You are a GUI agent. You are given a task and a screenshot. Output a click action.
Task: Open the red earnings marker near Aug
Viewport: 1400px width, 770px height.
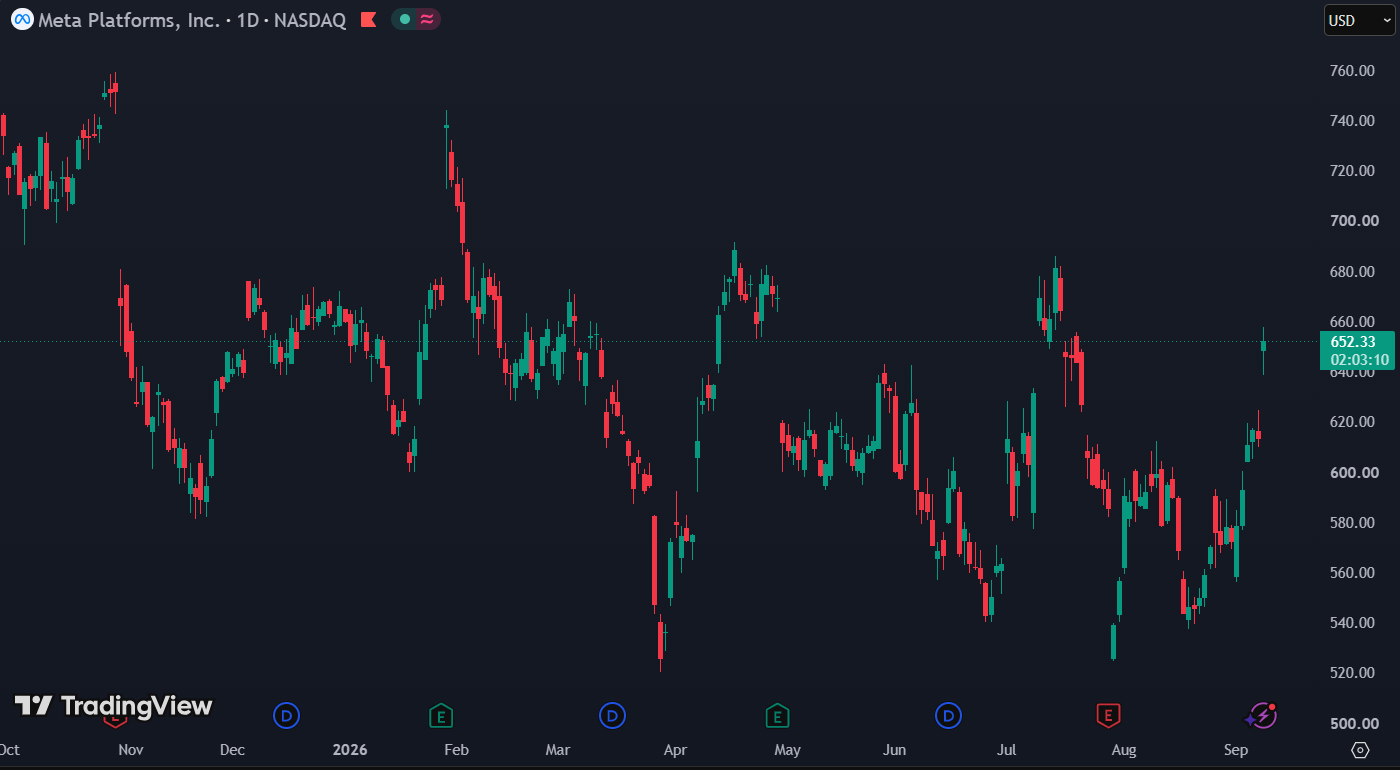pyautogui.click(x=1107, y=715)
